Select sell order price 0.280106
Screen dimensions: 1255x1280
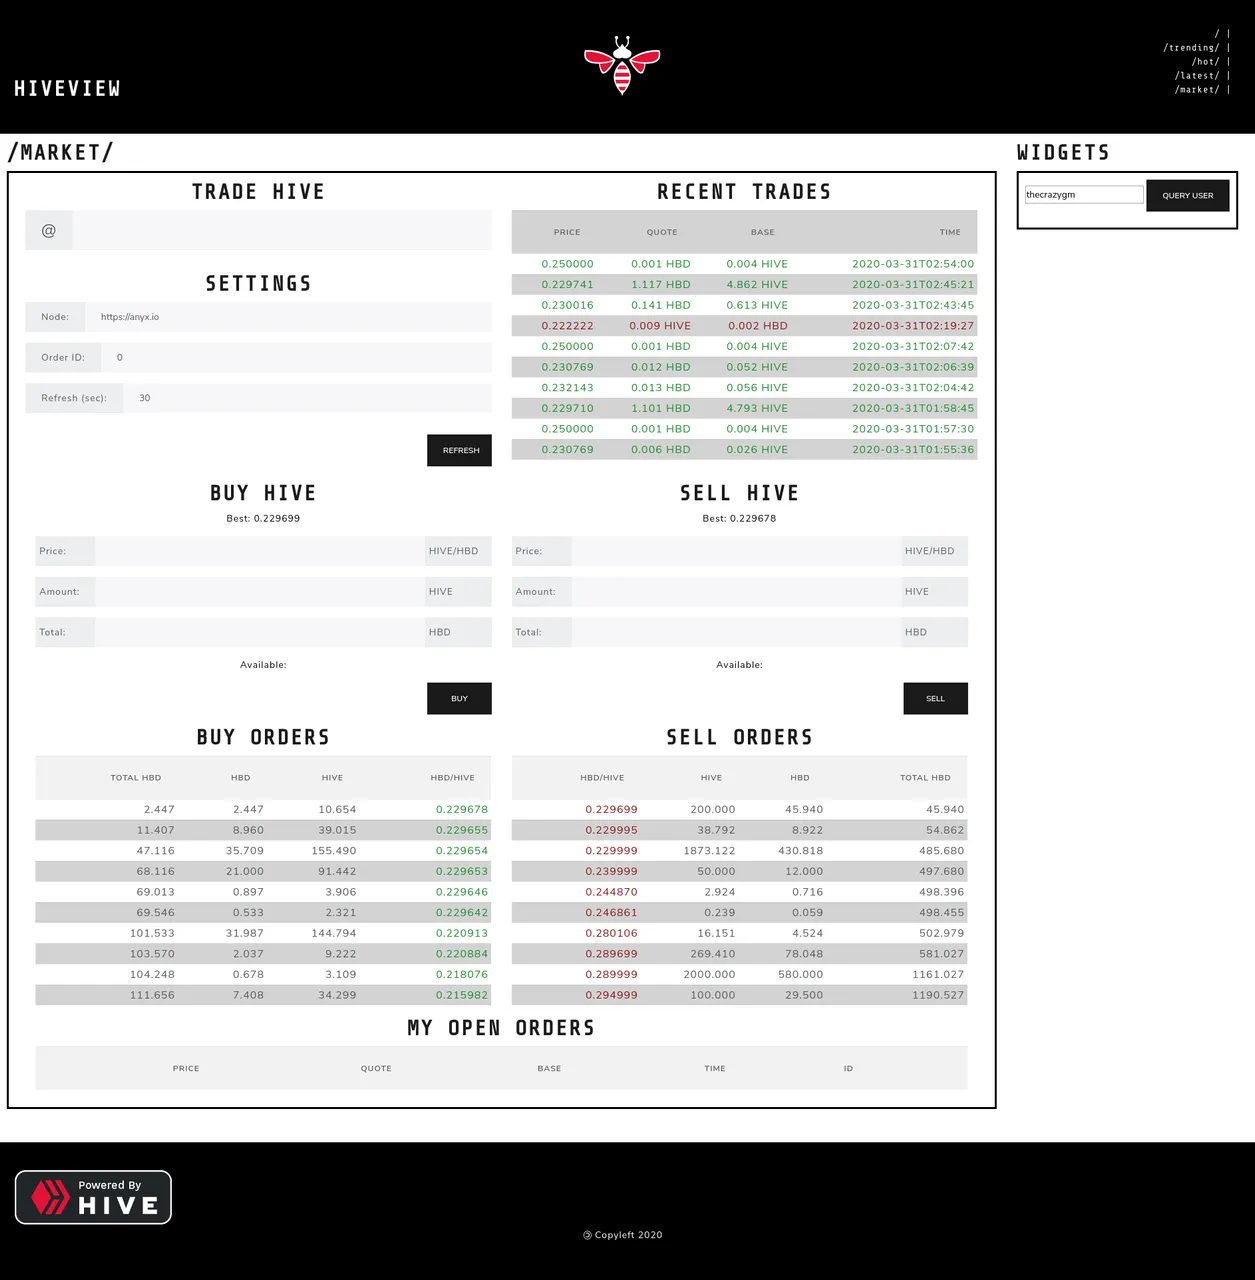pos(611,933)
